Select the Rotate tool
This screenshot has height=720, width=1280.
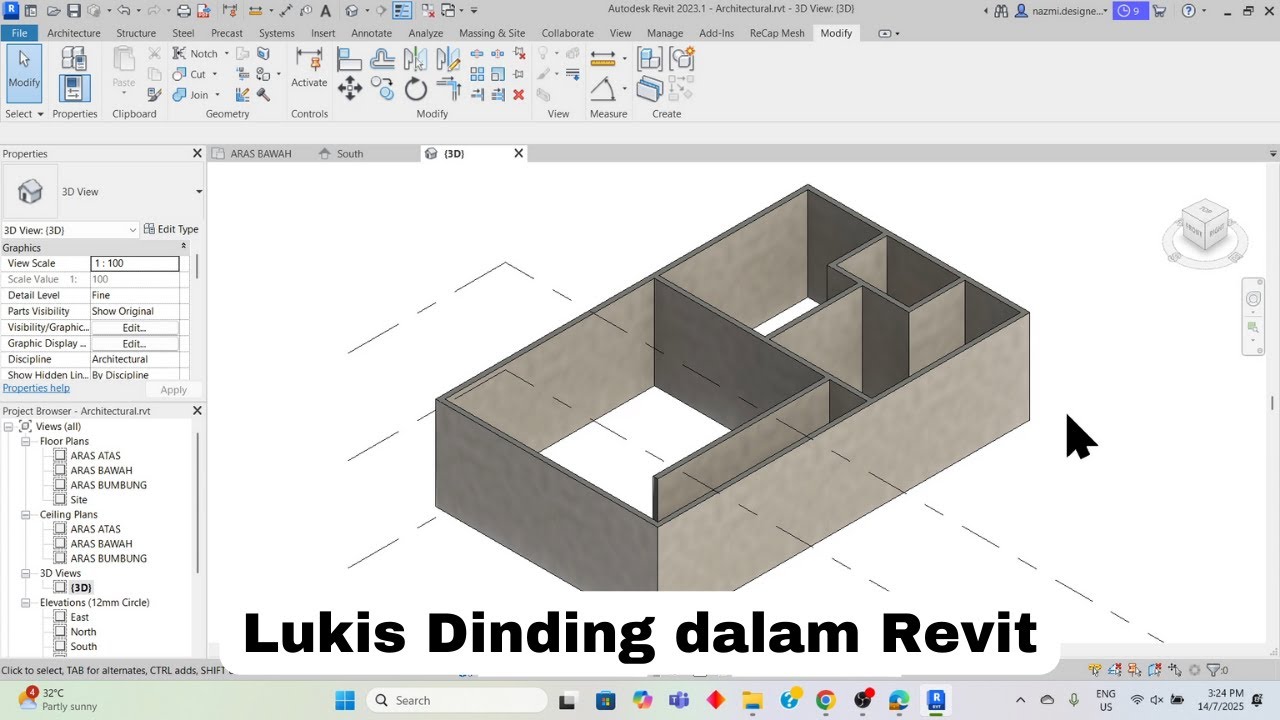[416, 89]
